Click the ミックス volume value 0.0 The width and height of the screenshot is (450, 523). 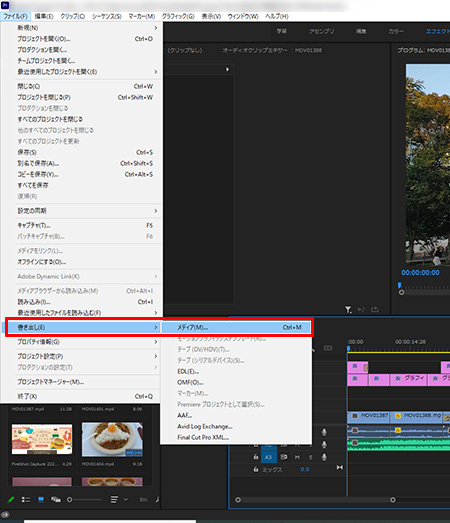point(305,469)
